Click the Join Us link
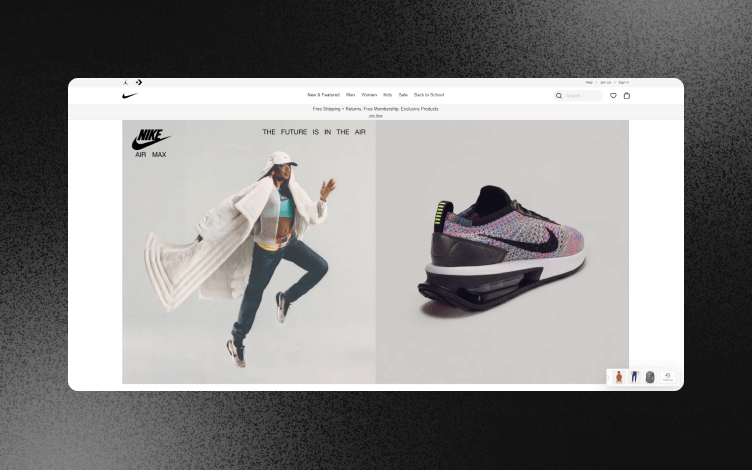 click(605, 82)
